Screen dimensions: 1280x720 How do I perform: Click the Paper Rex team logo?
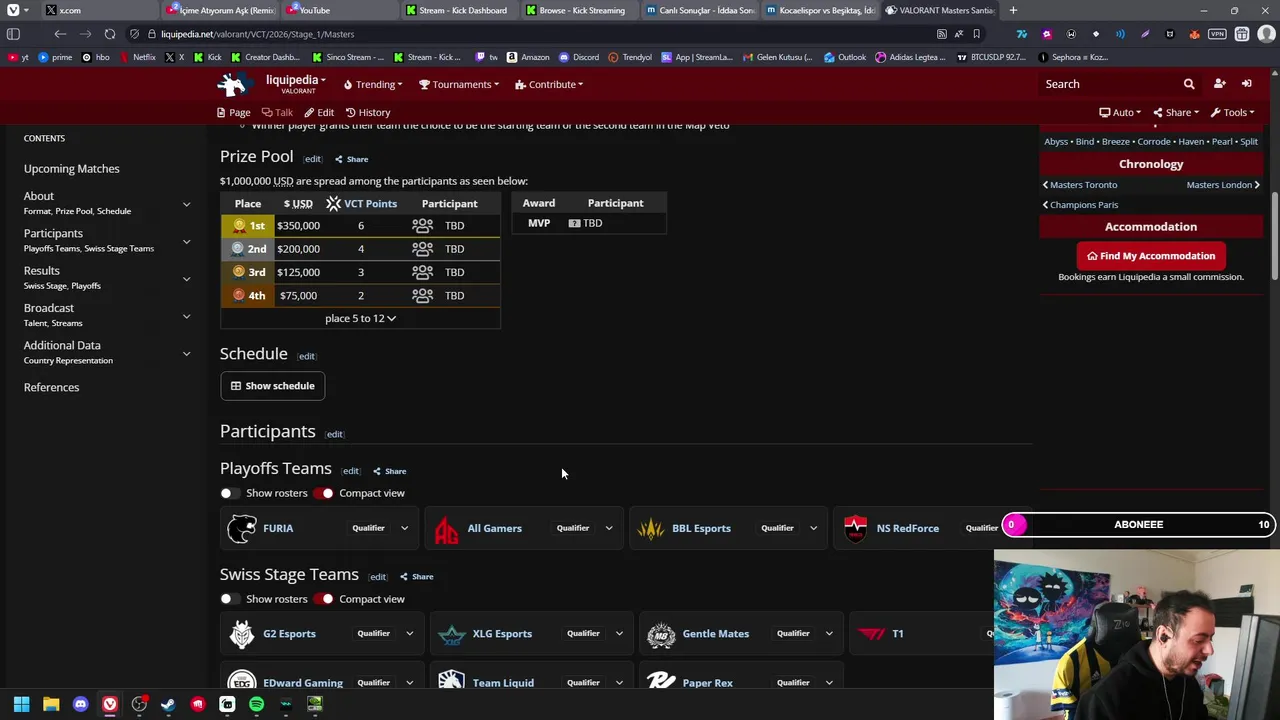tap(661, 682)
